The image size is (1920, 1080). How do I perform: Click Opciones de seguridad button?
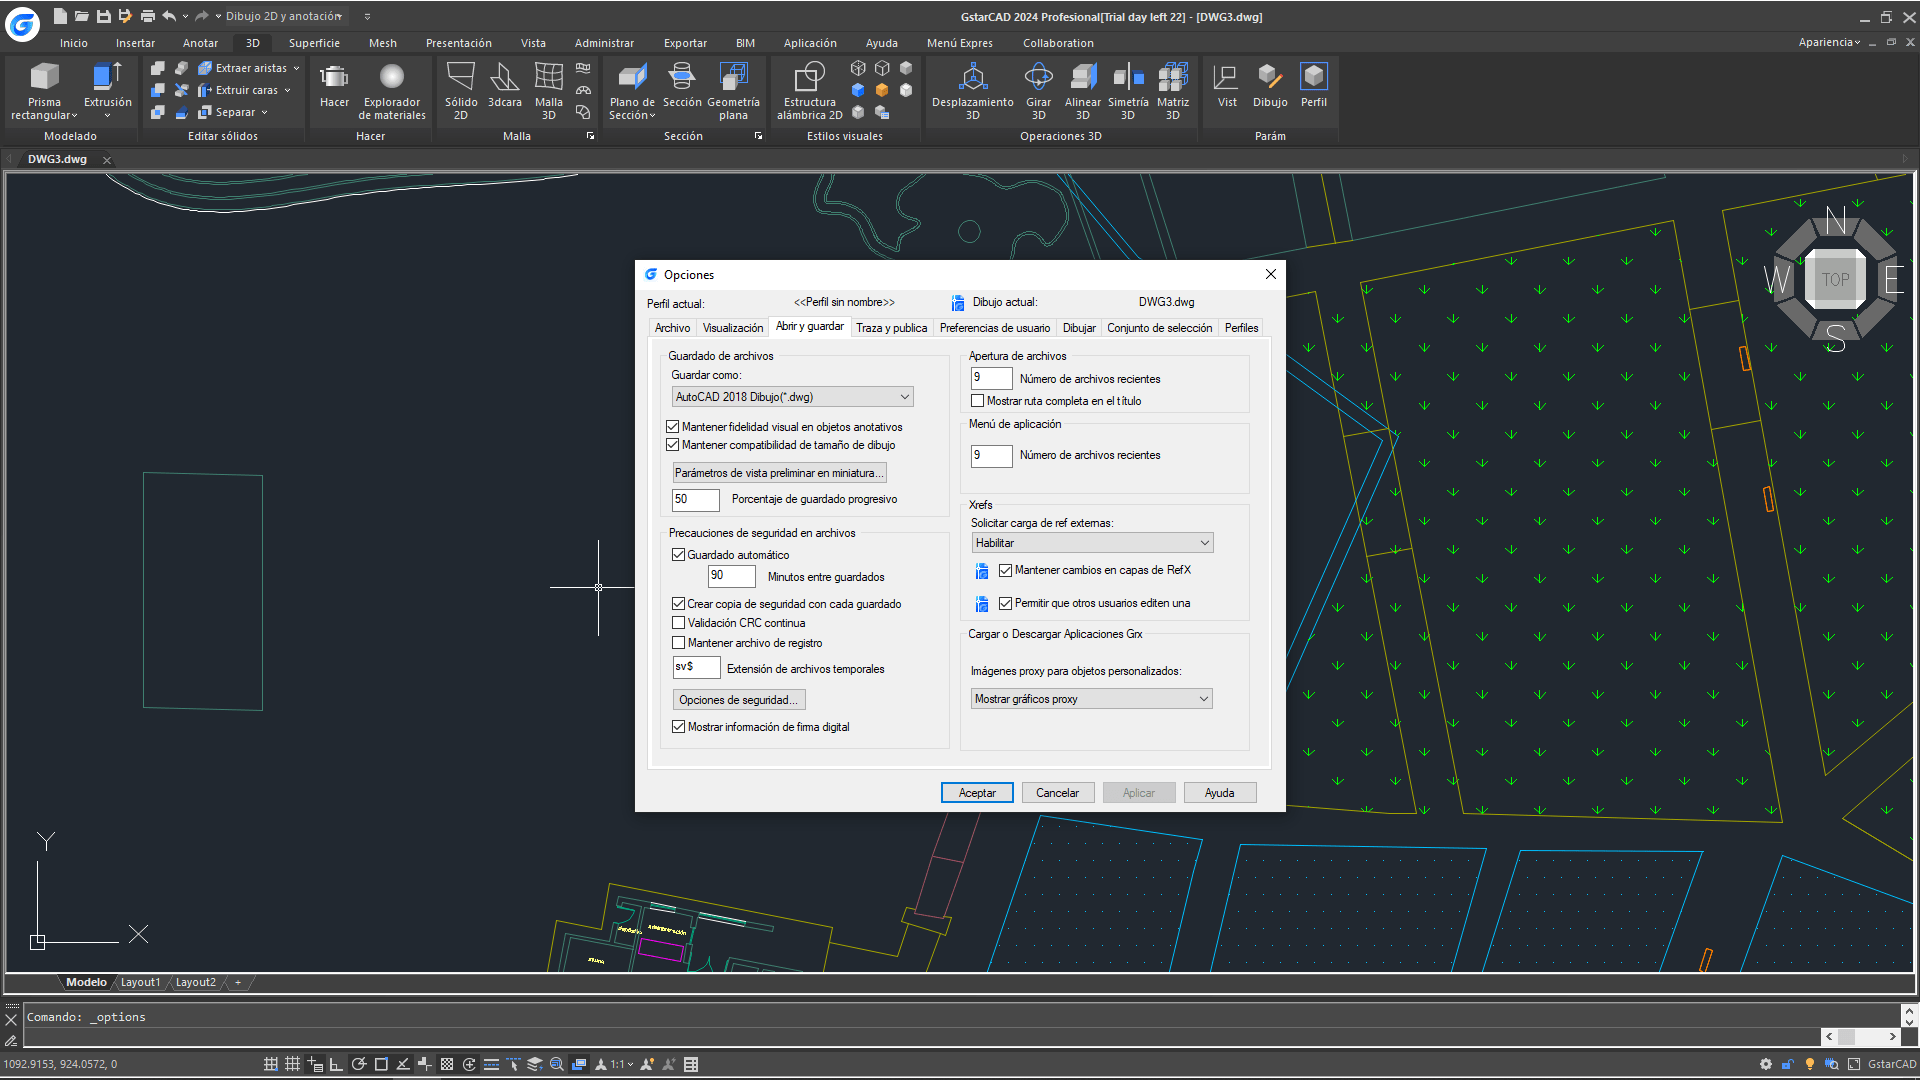click(739, 700)
